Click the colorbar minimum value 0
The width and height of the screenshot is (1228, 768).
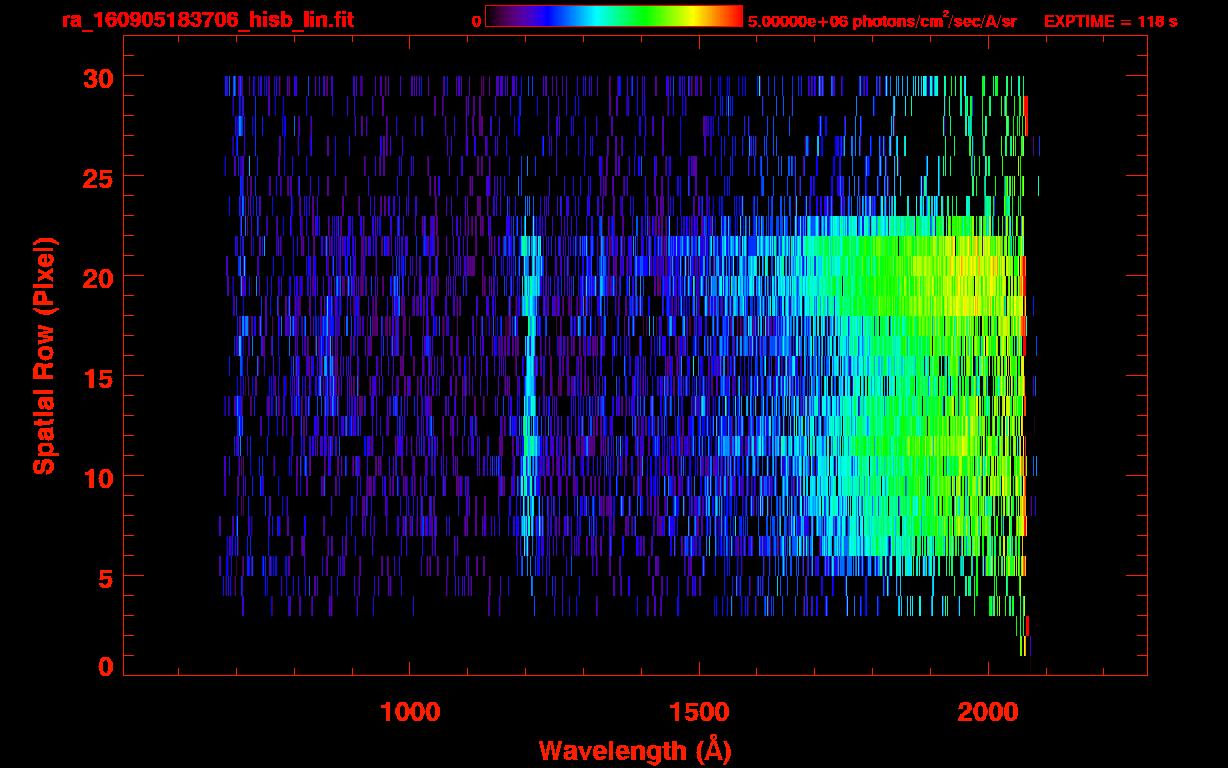tap(476, 21)
